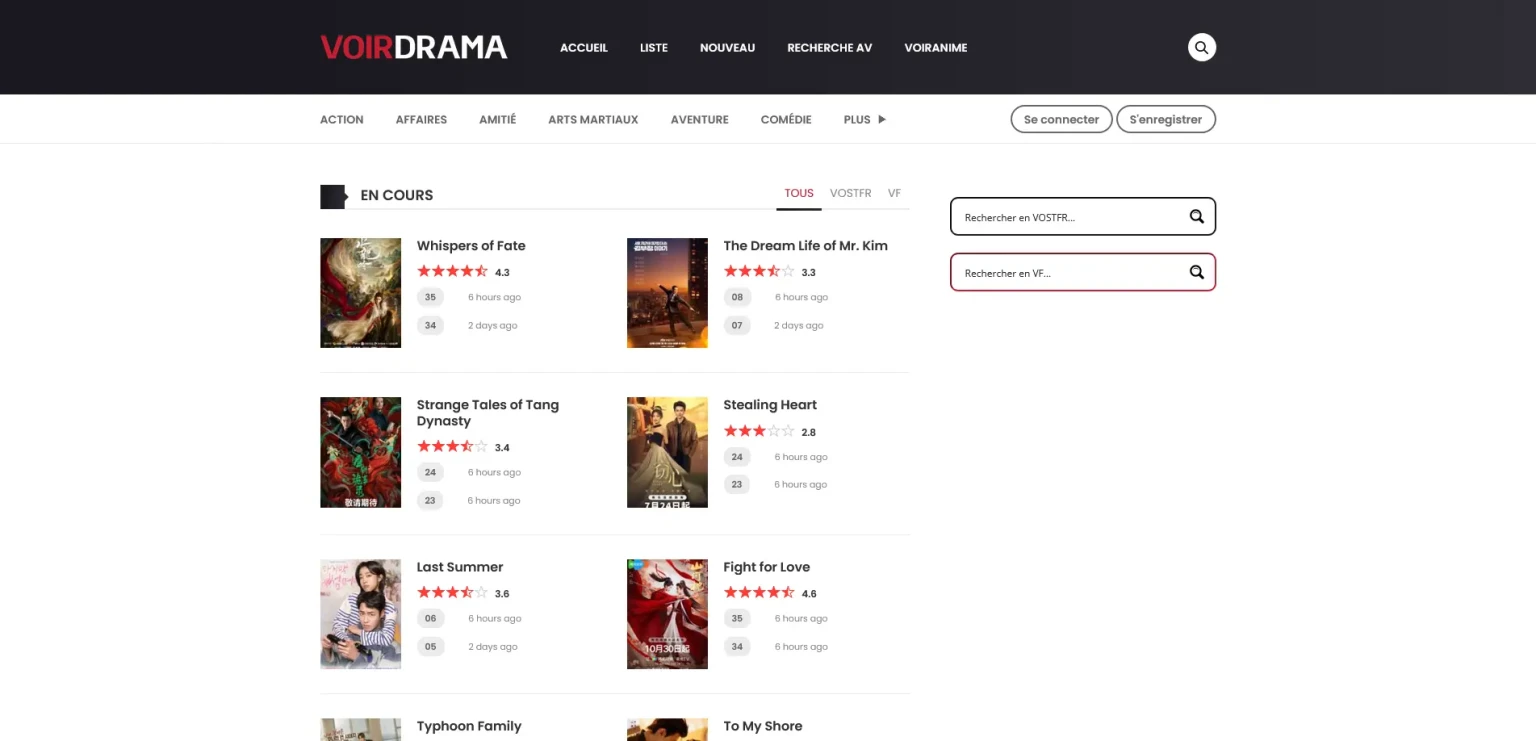Image resolution: width=1536 pixels, height=741 pixels.
Task: Open Strange Tales of Tang Dynasty title
Action: tap(488, 412)
